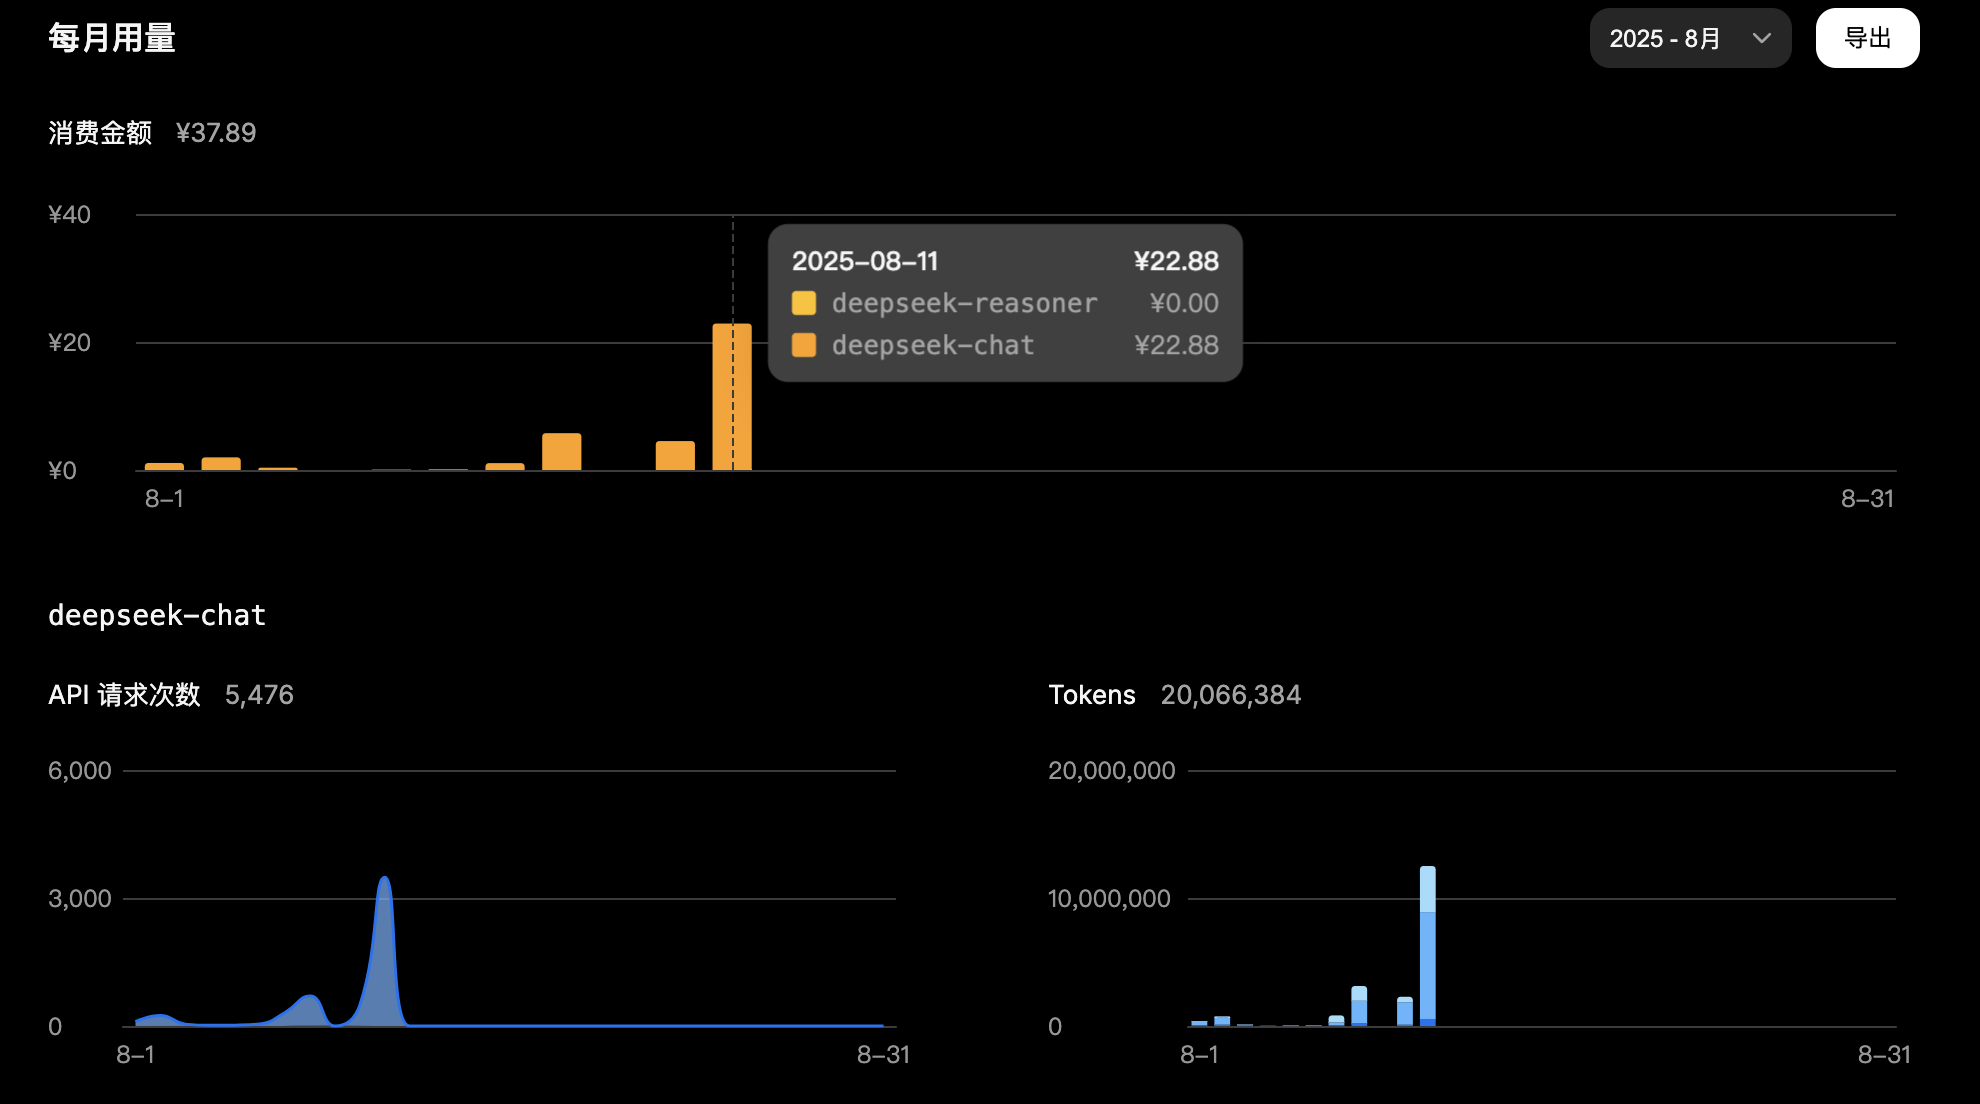Click the ¥40 axis label
The image size is (1980, 1104).
click(69, 215)
